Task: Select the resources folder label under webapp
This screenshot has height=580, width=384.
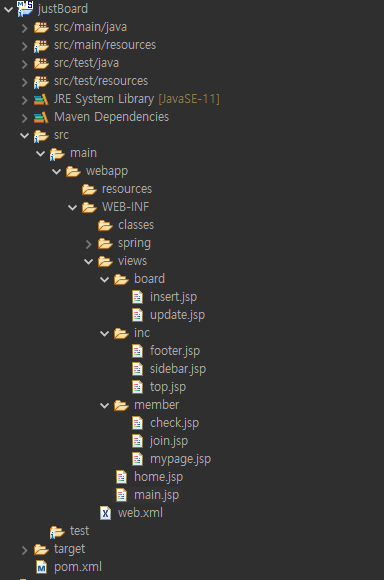Action: coord(127,189)
